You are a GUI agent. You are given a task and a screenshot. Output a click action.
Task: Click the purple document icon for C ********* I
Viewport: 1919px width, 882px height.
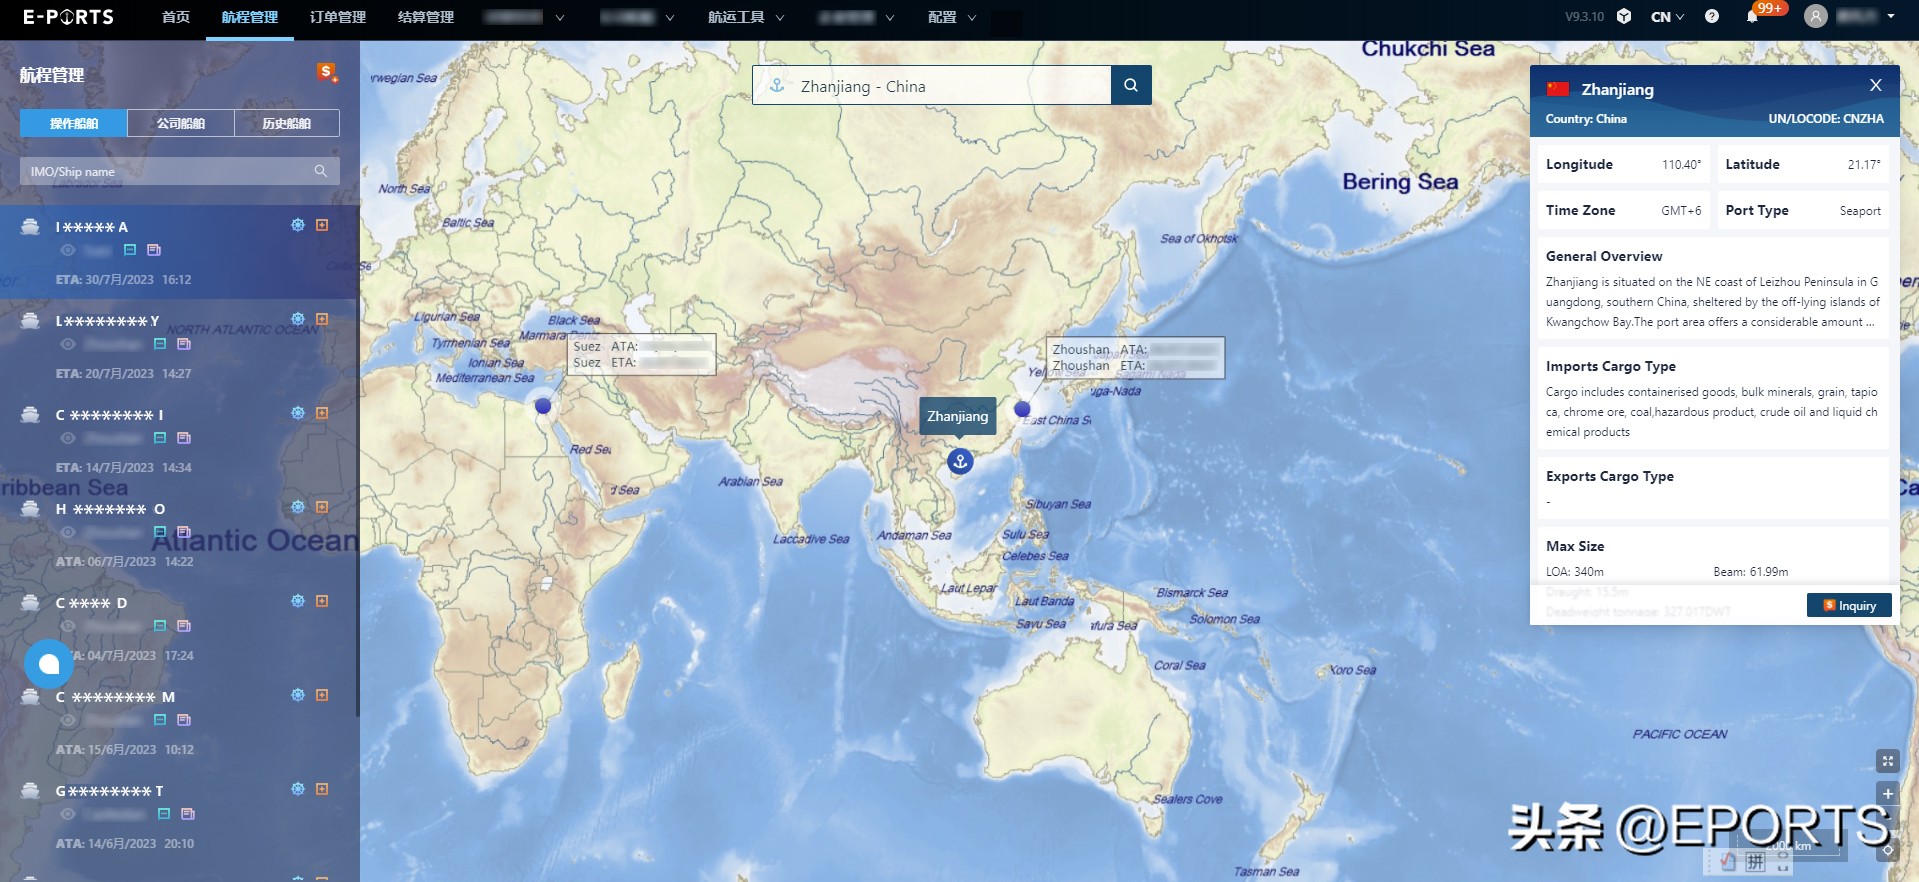tap(184, 437)
